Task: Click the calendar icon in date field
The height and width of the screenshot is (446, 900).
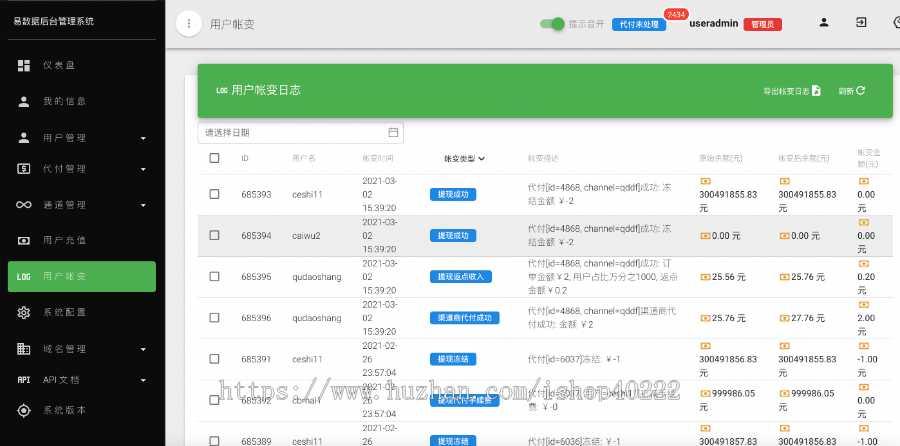Action: tap(393, 132)
